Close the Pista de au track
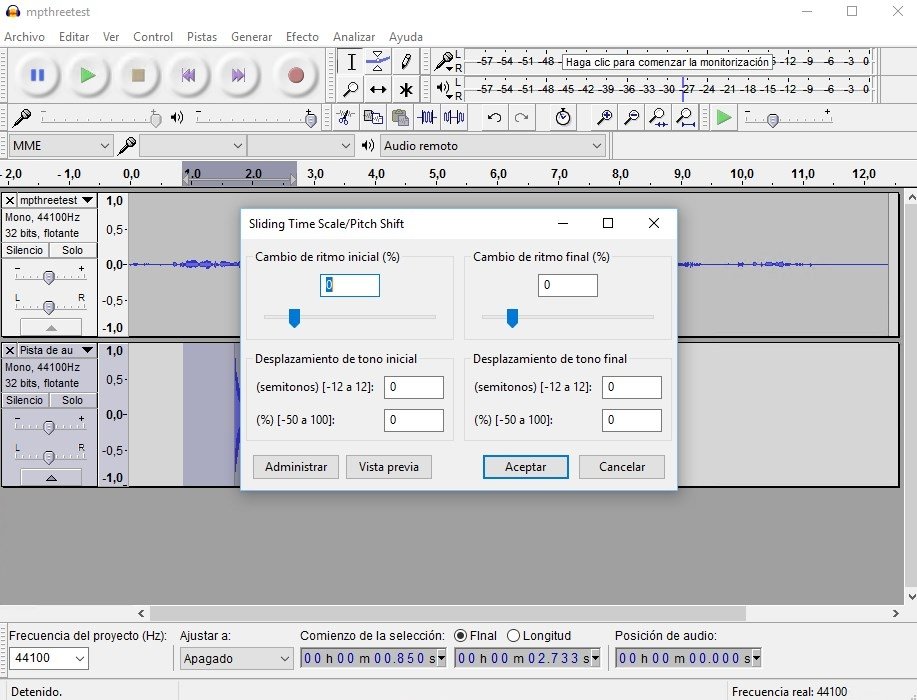The height and width of the screenshot is (700, 917). point(9,350)
